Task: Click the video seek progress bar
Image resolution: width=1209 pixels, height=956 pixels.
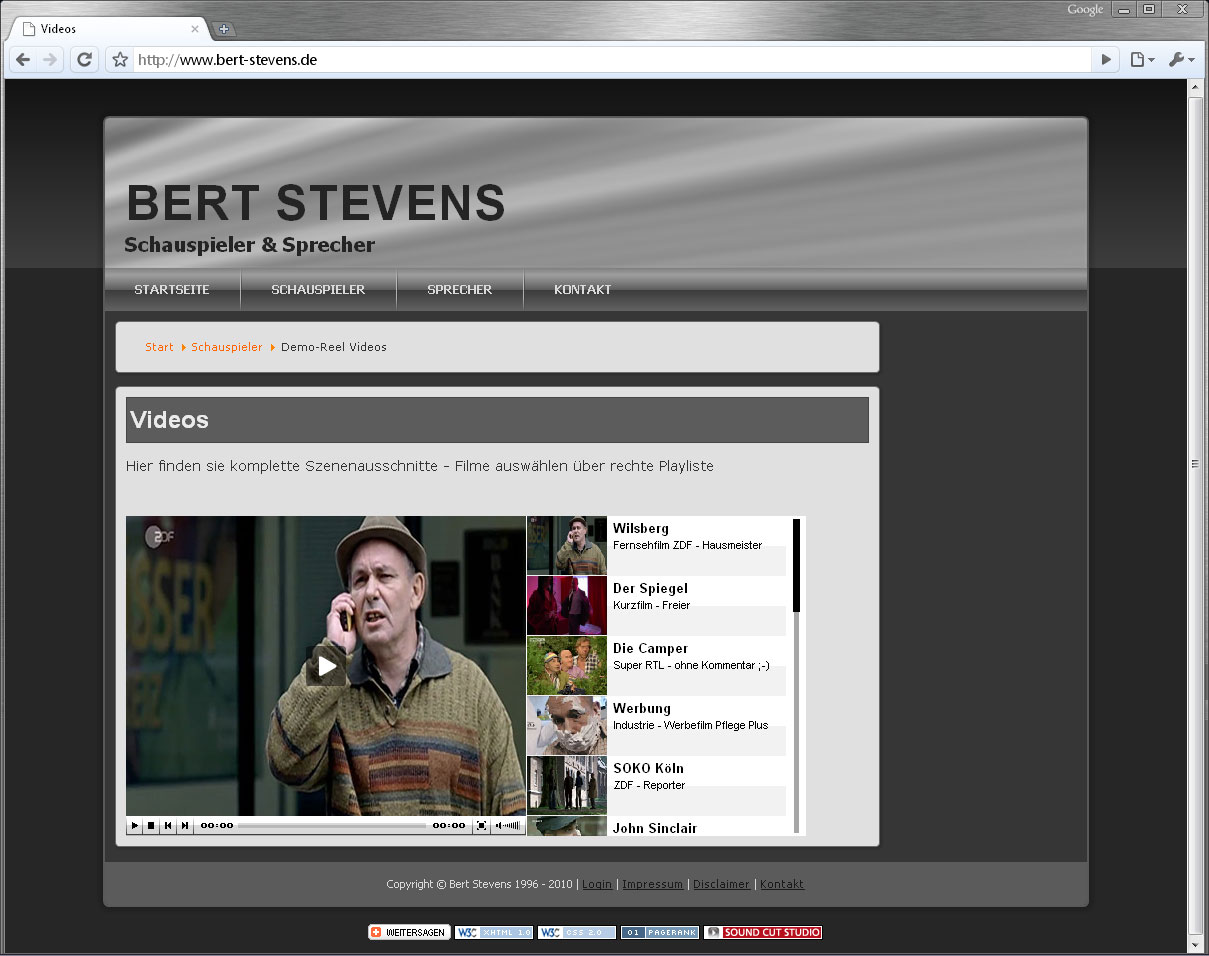Action: (x=332, y=826)
